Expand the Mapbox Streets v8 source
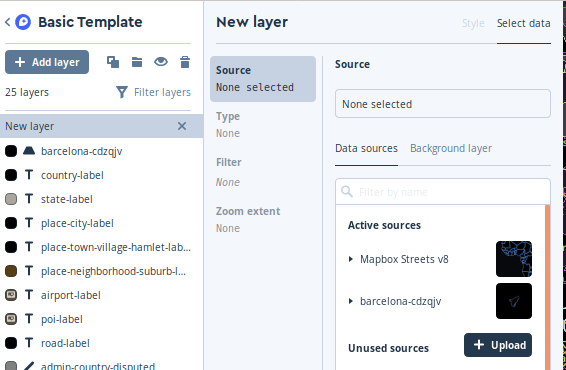The image size is (566, 370). [x=351, y=259]
